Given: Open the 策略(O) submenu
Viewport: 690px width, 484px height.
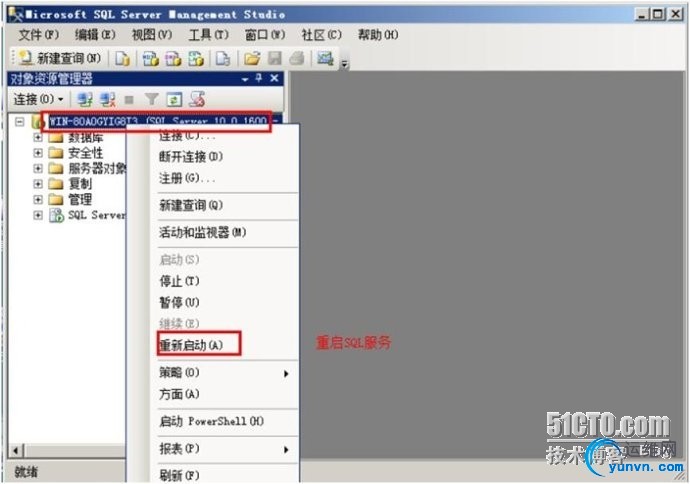Looking at the screenshot, I should [224, 373].
